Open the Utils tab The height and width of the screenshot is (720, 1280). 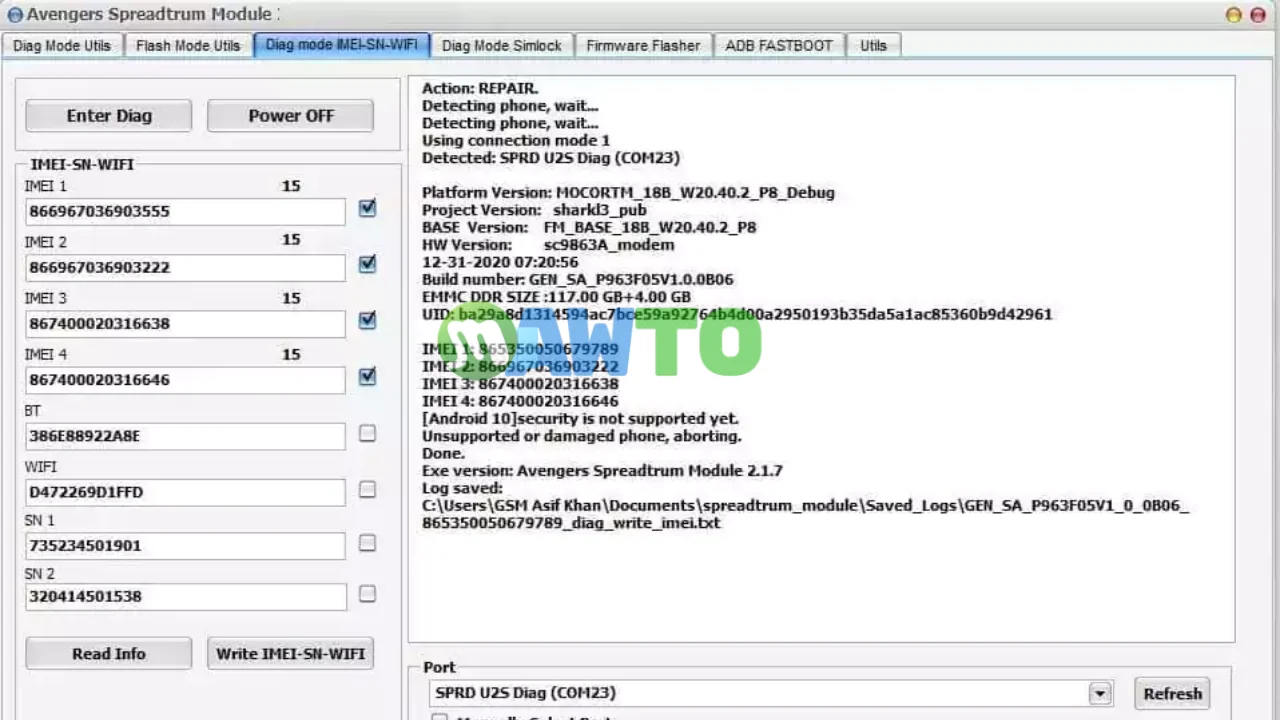[873, 45]
